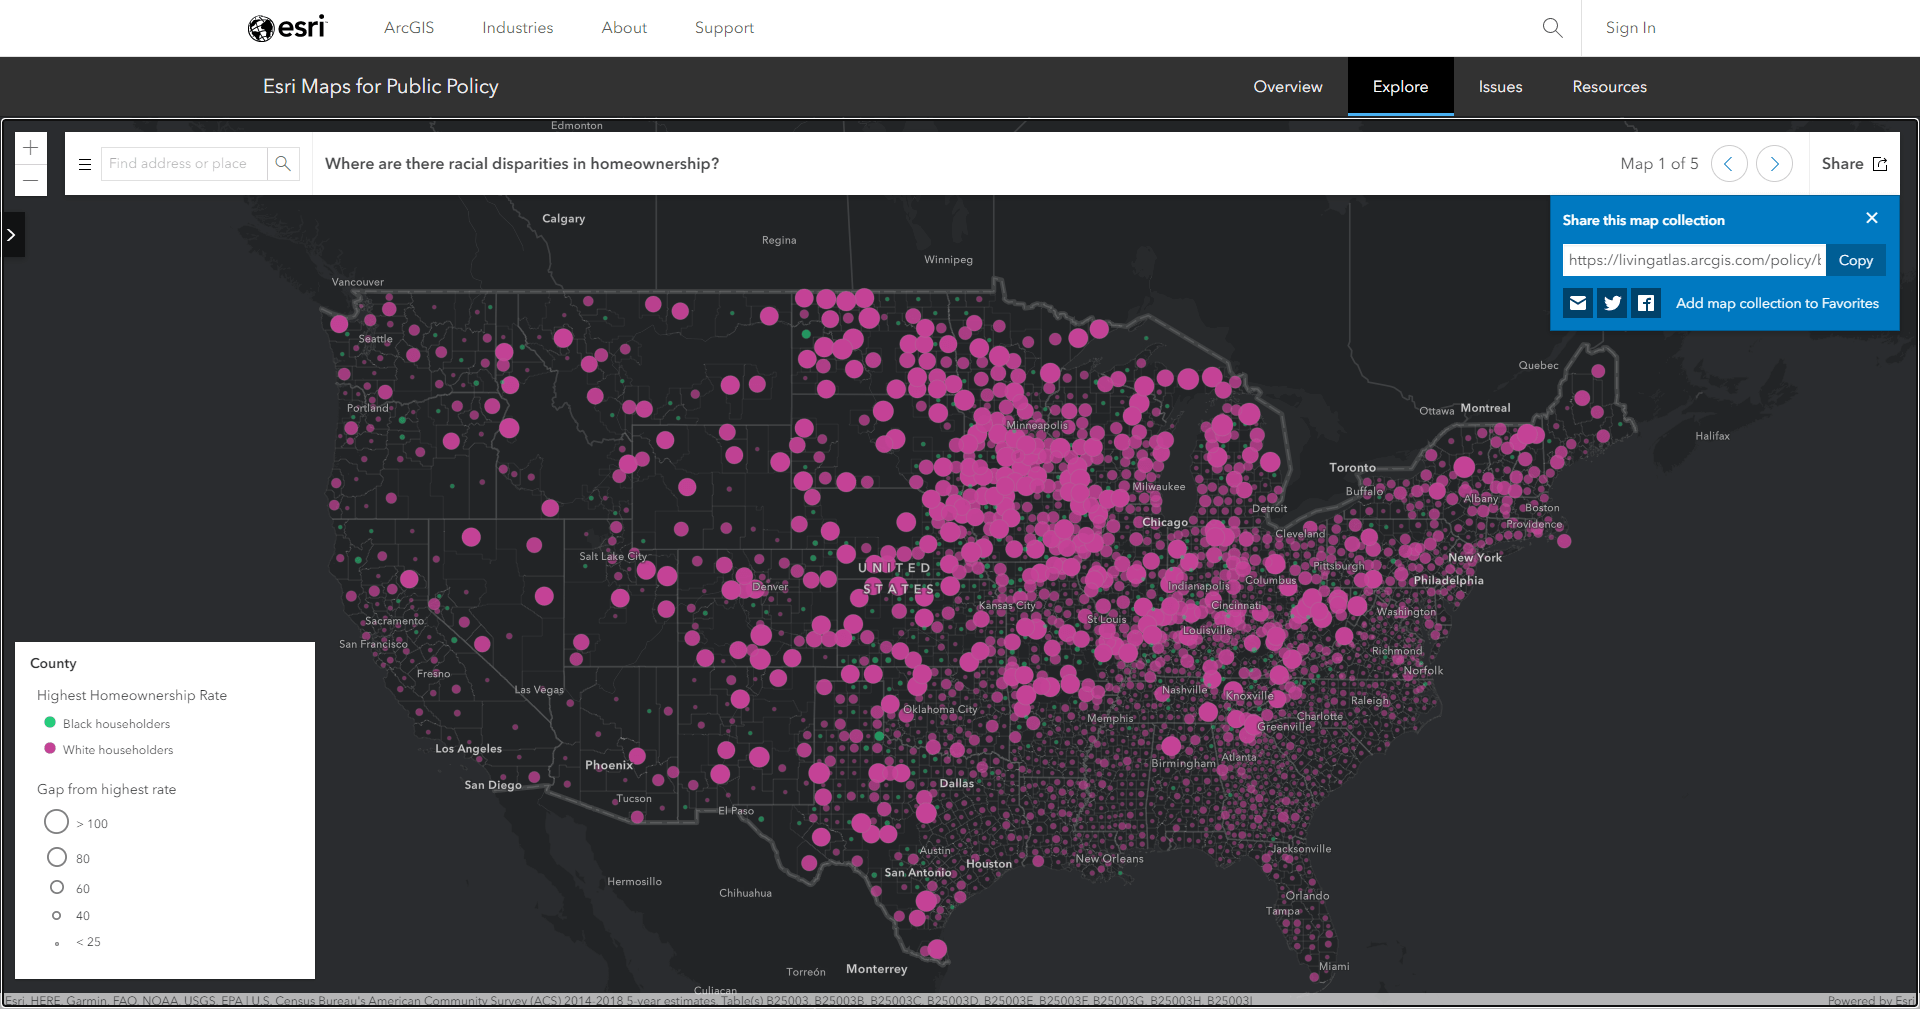Image resolution: width=1920 pixels, height=1009 pixels.
Task: Open the site search magnifier icon
Action: click(x=1552, y=28)
